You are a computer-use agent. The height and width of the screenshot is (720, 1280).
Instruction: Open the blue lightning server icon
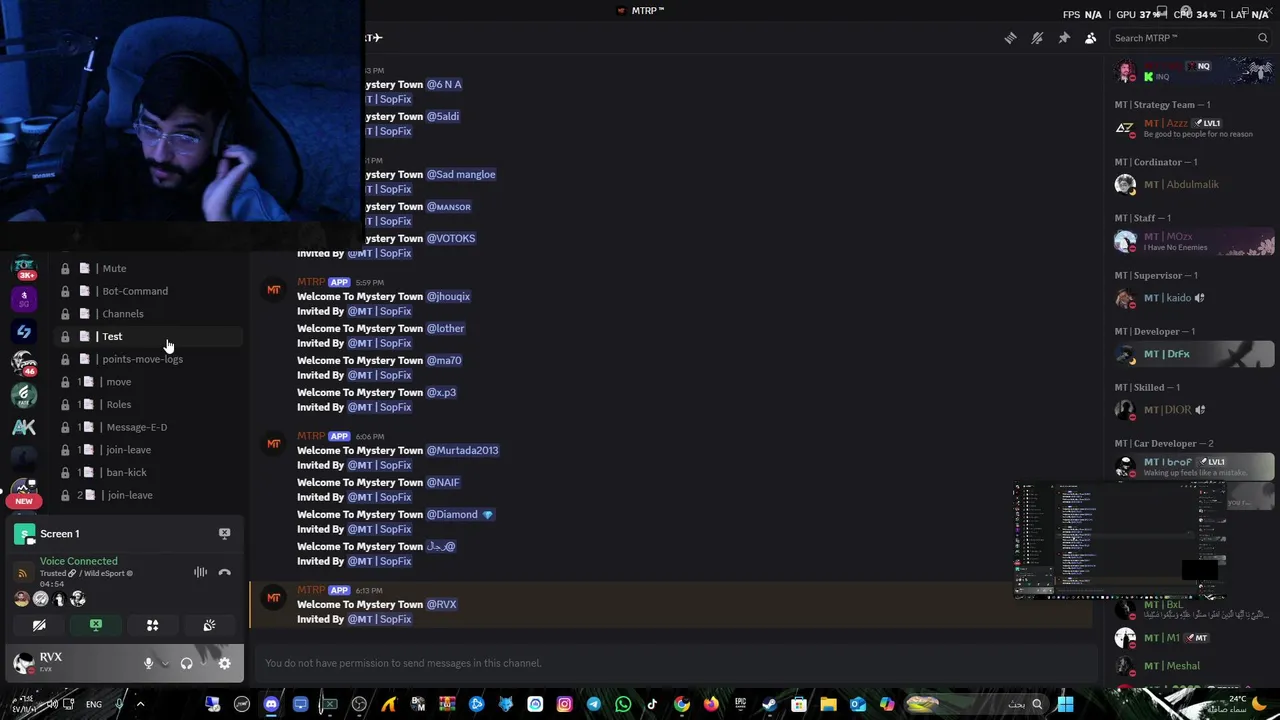click(24, 331)
